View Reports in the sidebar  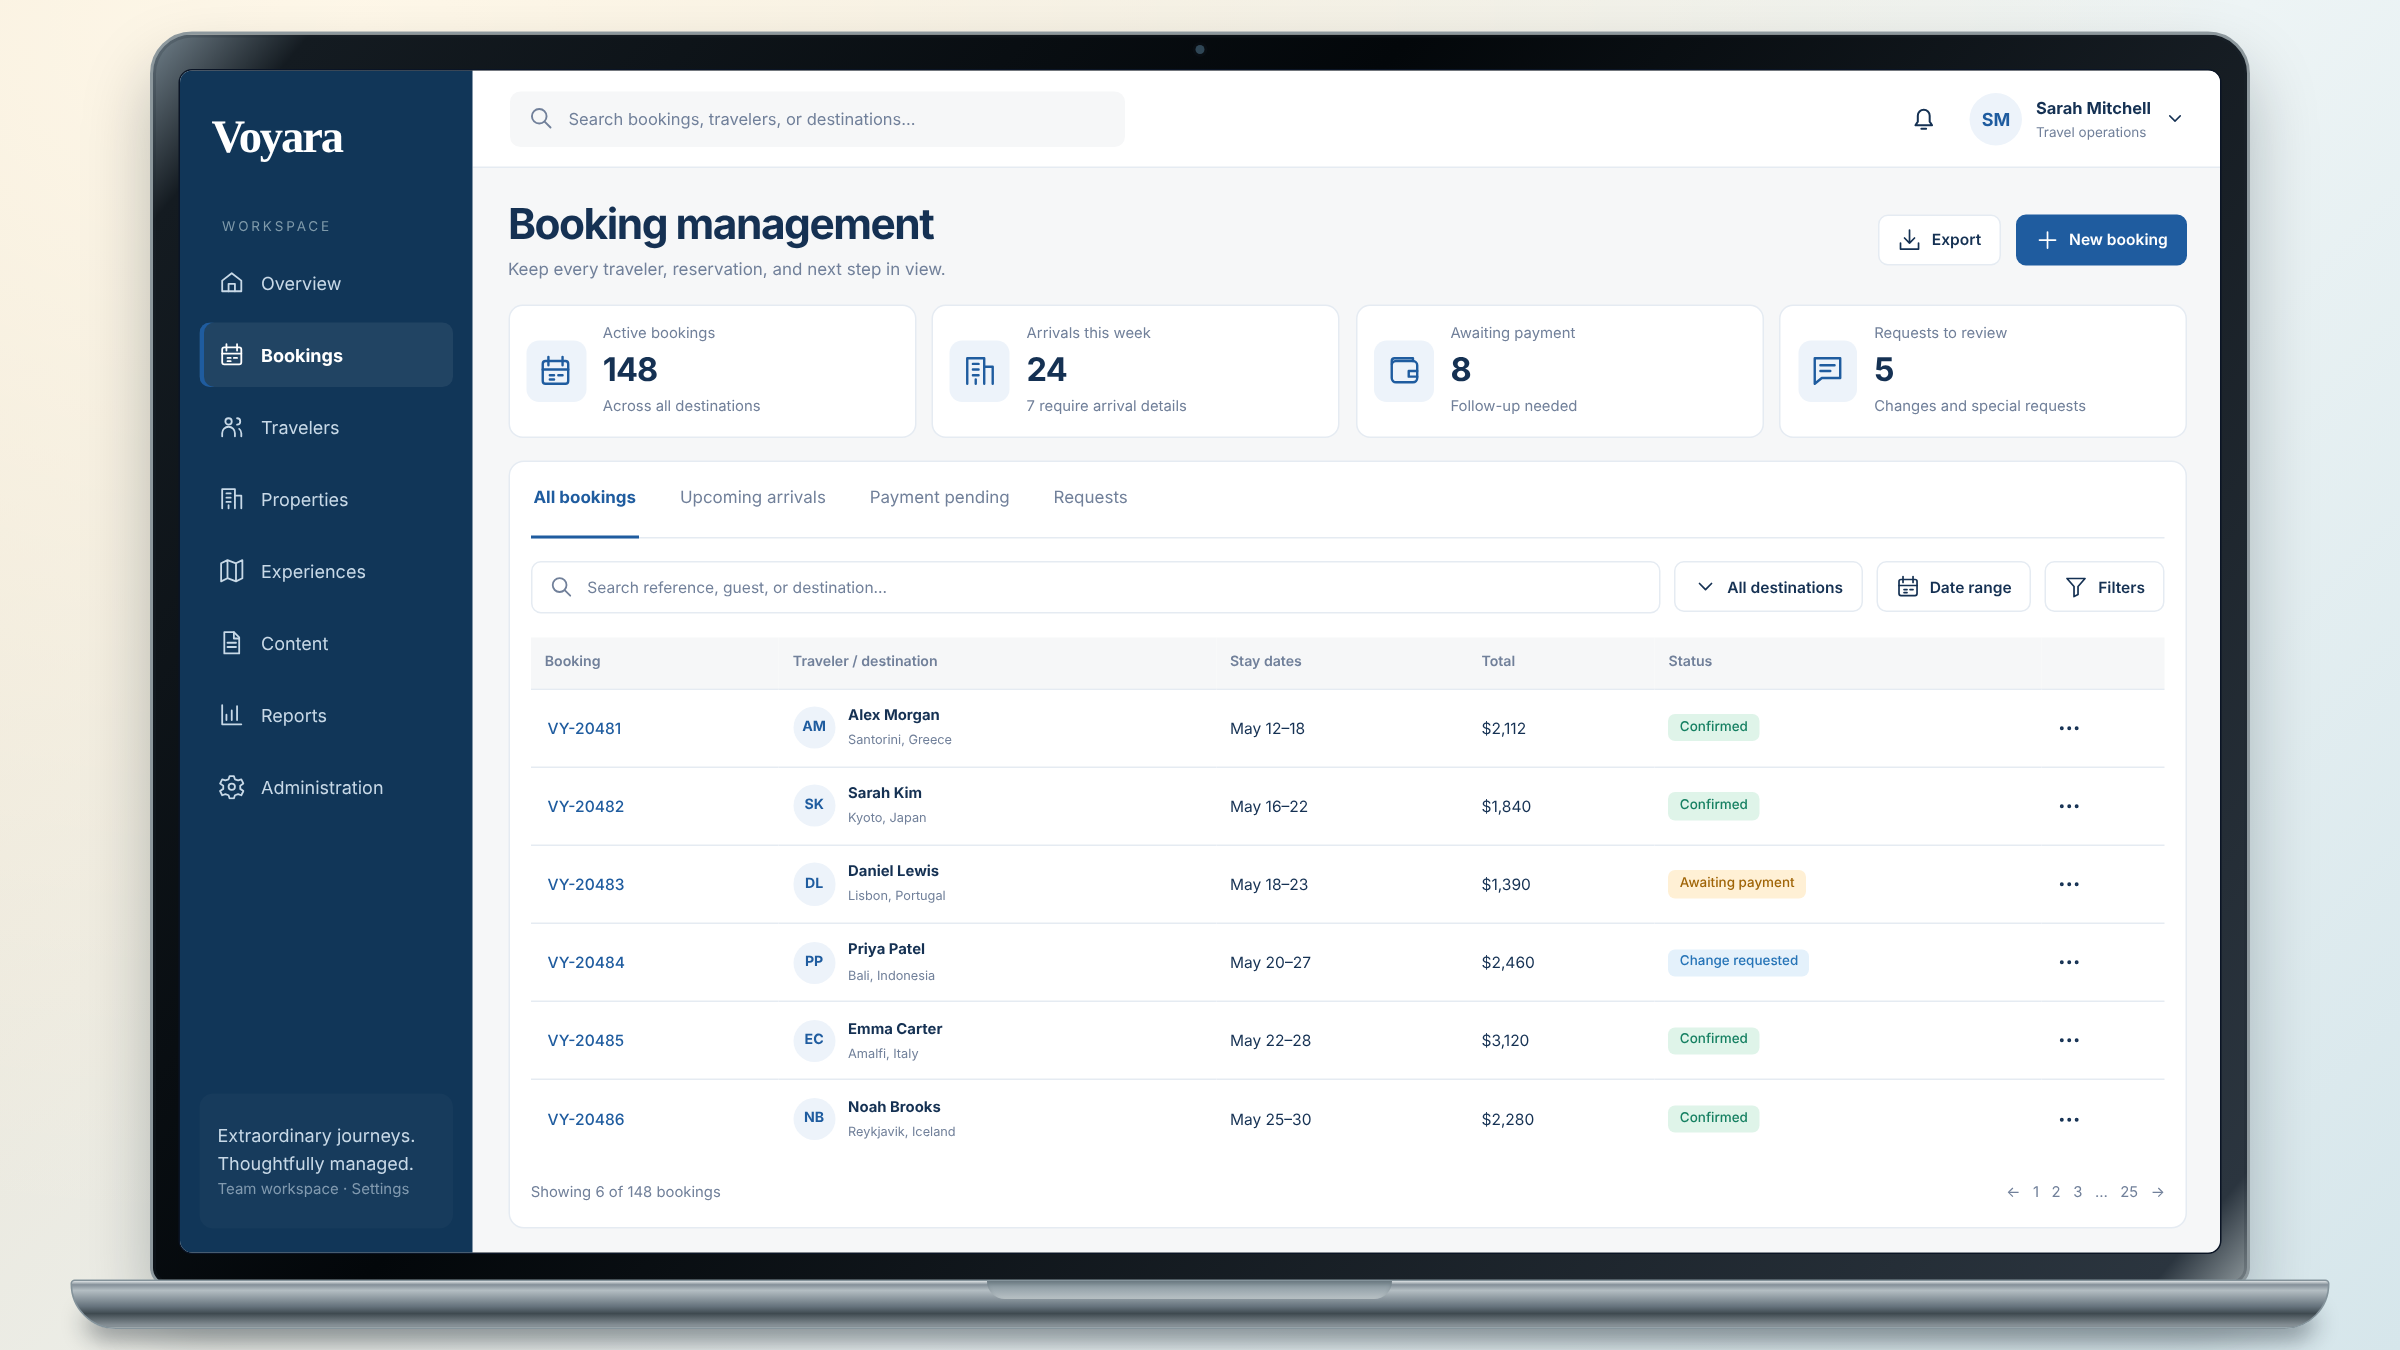coord(326,715)
